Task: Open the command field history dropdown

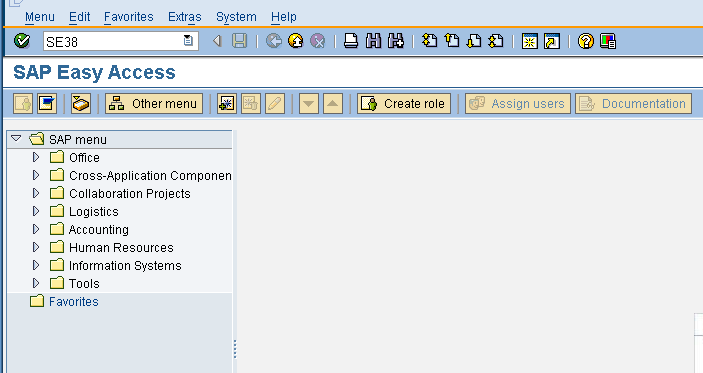Action: point(188,41)
